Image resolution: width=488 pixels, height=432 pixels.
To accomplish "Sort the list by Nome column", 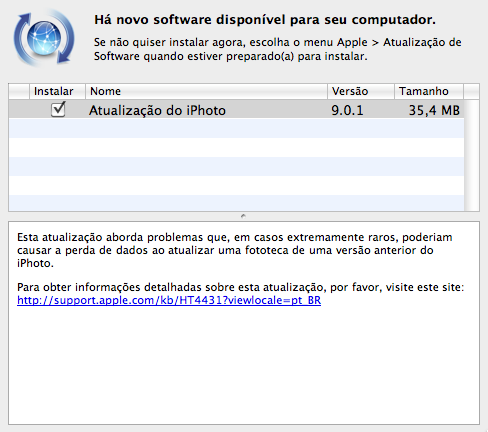I will 206,91.
